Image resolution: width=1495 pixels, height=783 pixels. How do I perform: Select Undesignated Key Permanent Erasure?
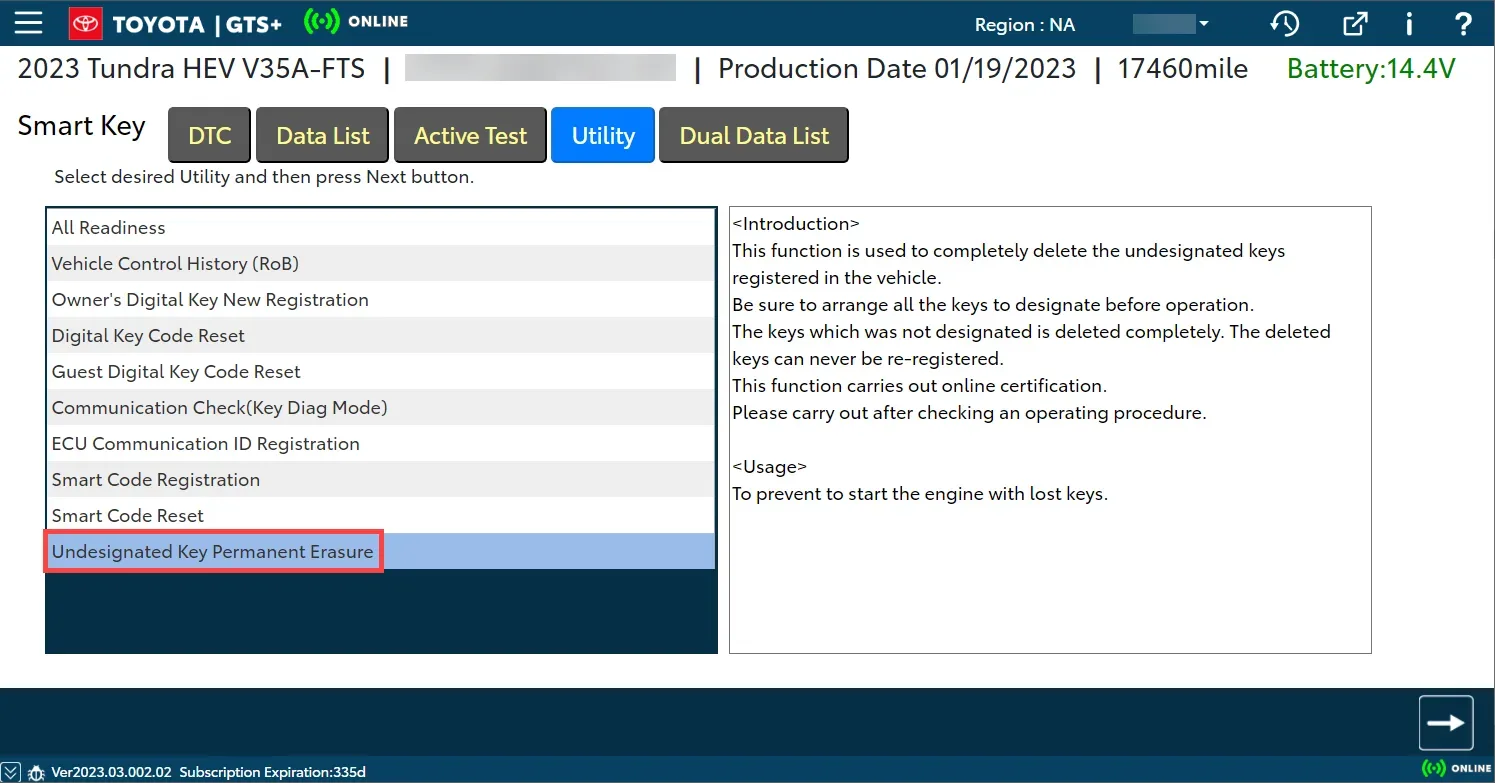click(381, 552)
